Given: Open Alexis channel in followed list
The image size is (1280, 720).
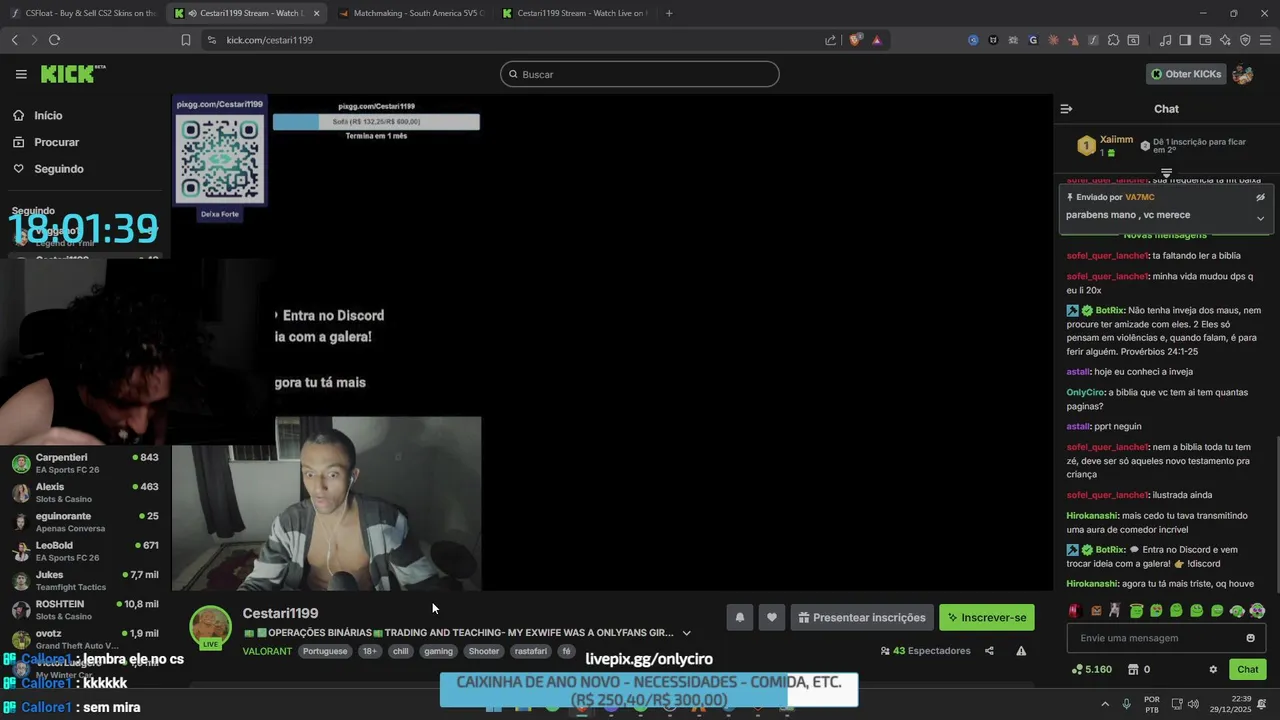Looking at the screenshot, I should click(x=85, y=492).
